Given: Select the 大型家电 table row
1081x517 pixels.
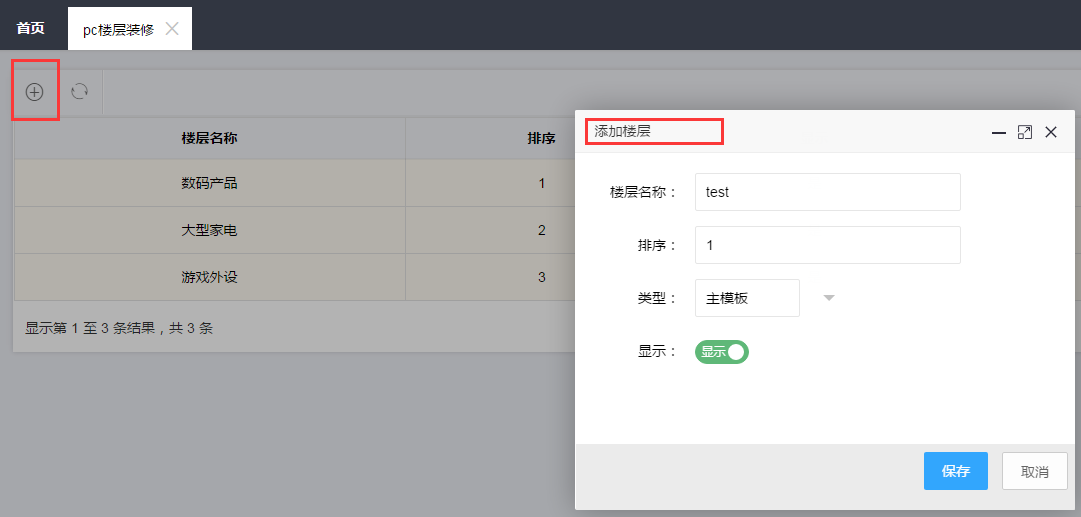Looking at the screenshot, I should point(294,230).
